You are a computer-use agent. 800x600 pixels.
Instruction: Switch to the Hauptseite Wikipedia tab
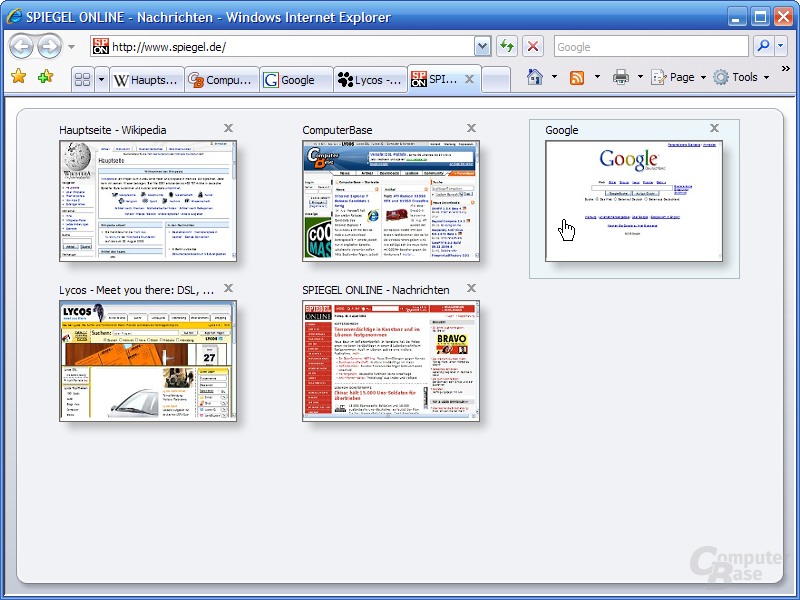click(147, 80)
